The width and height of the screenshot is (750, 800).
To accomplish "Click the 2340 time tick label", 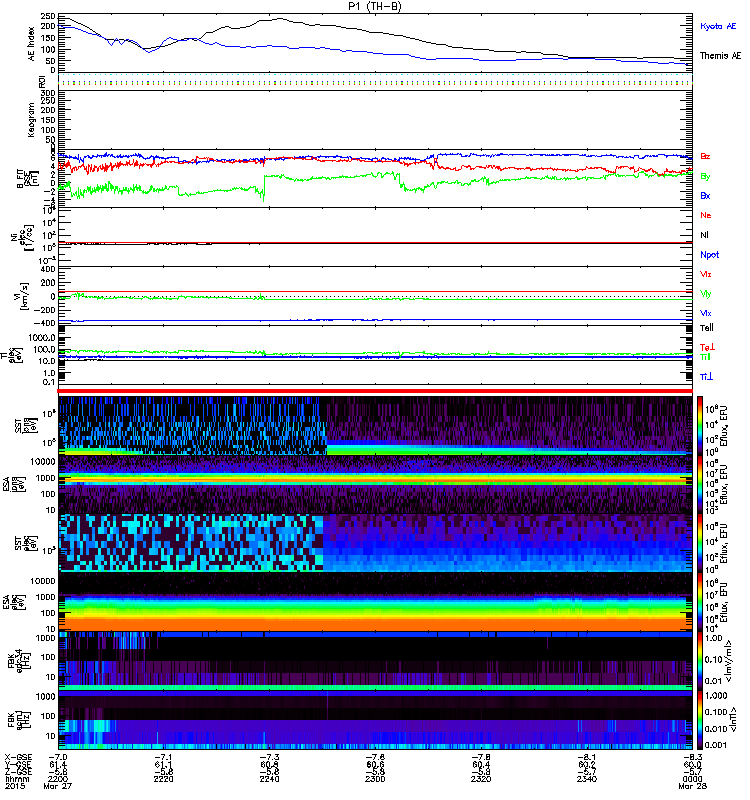I will click(587, 779).
